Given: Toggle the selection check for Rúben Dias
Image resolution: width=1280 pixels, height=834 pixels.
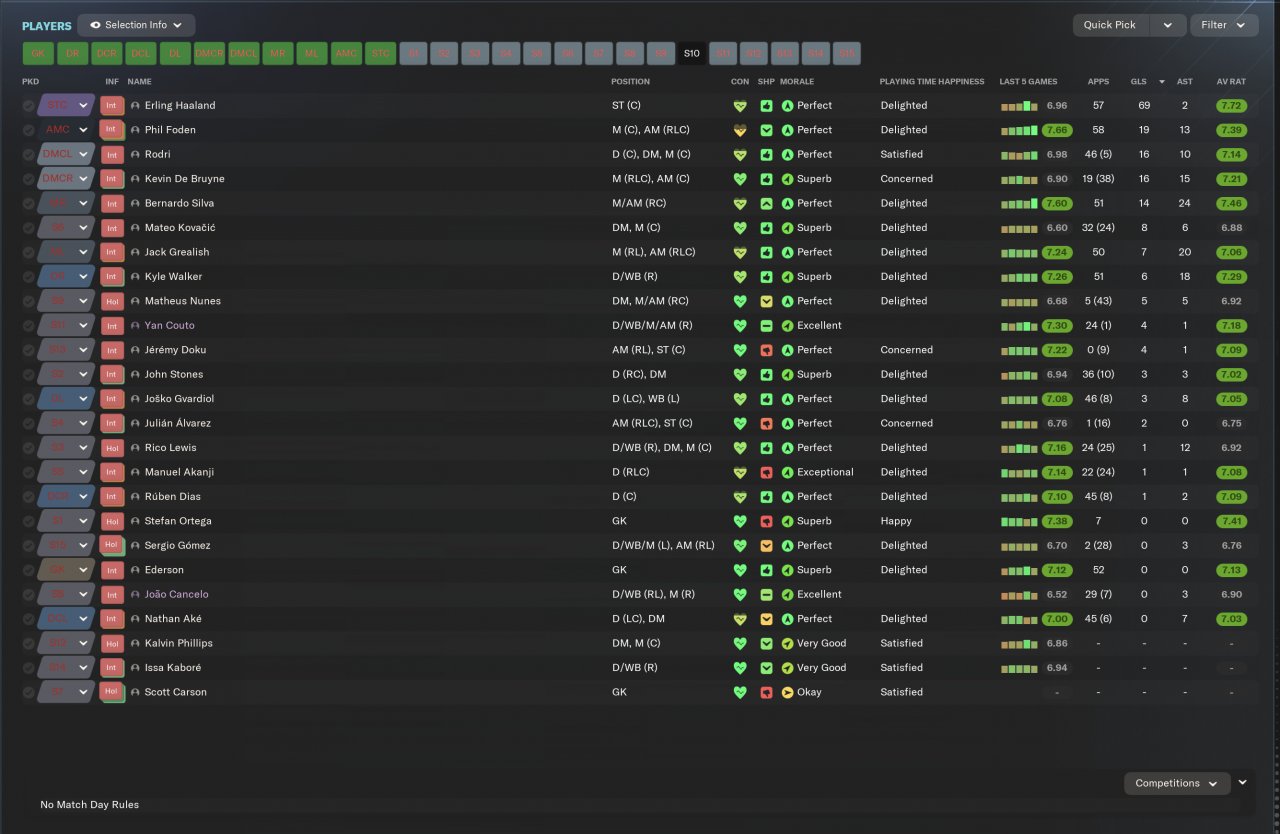Looking at the screenshot, I should [x=28, y=496].
